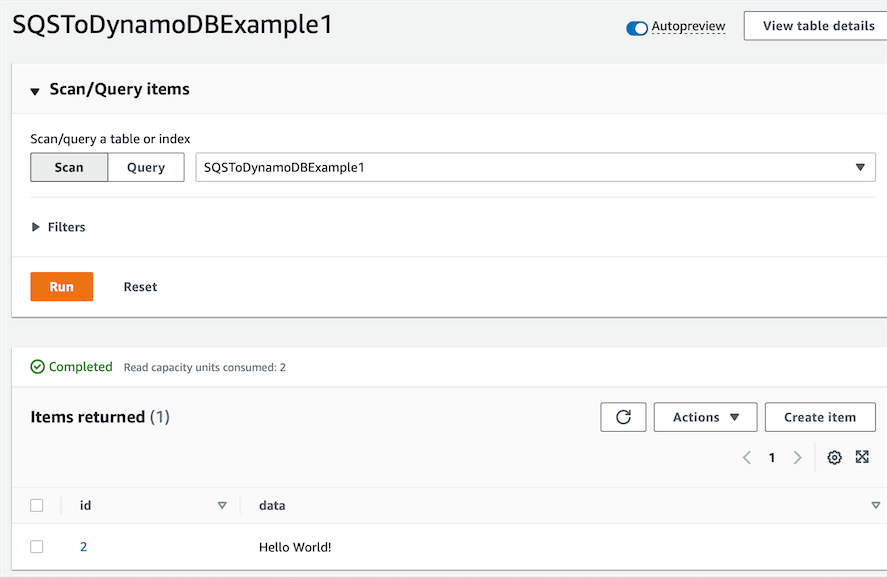
Task: Go to previous page arrow
Action: pos(747,458)
